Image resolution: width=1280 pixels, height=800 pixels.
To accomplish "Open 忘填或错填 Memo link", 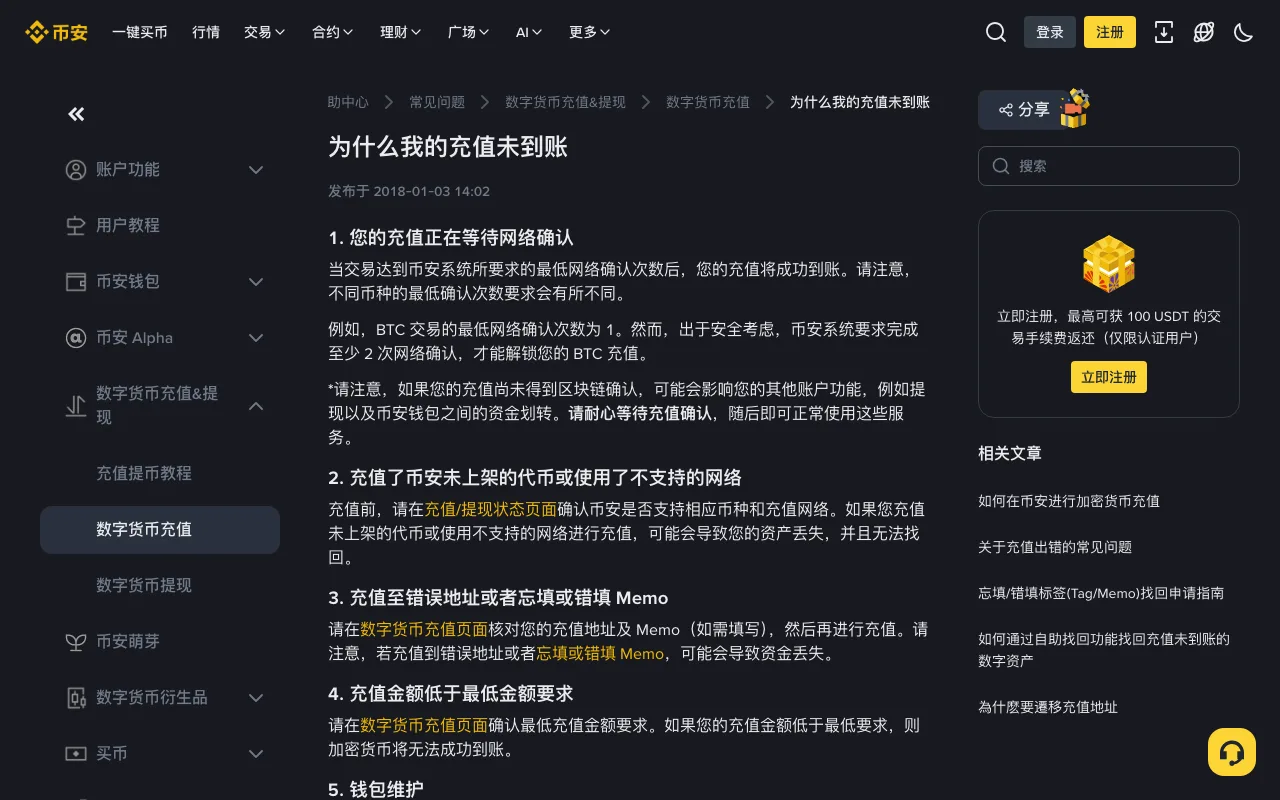I will click(x=600, y=653).
